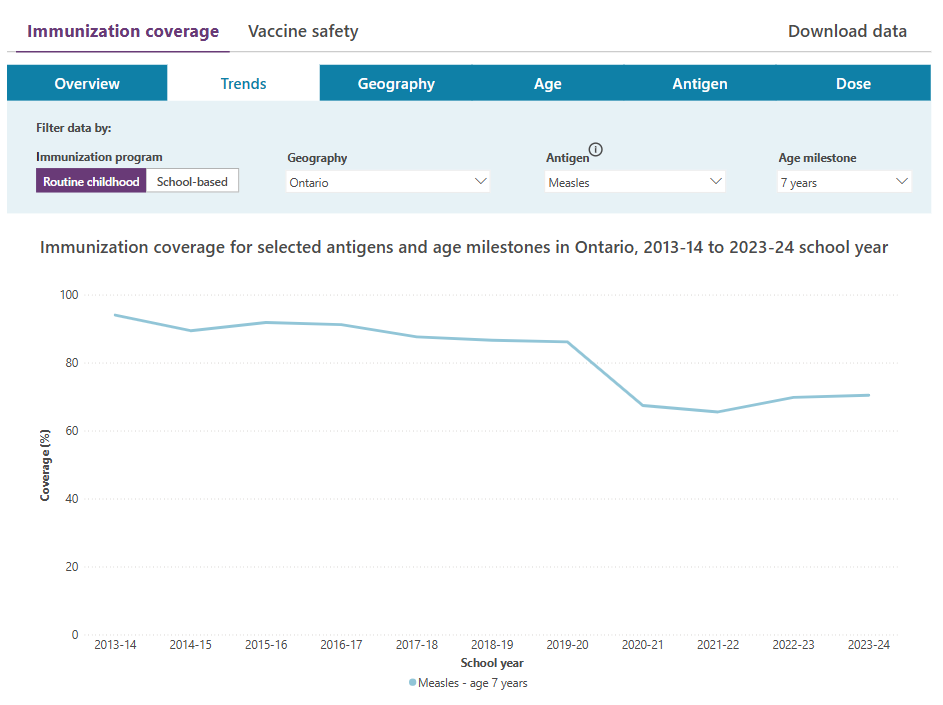Viewport: 943px width, 705px height.
Task: Open the Antigen tab
Action: pos(700,84)
